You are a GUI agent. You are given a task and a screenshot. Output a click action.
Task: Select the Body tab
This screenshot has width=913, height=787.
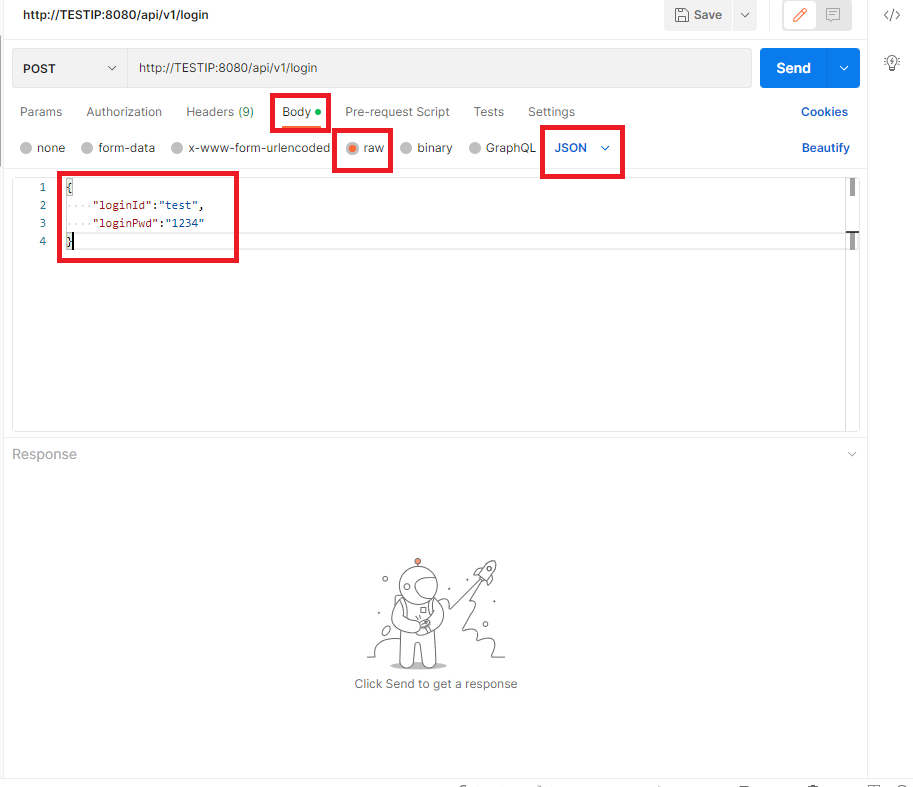point(301,112)
